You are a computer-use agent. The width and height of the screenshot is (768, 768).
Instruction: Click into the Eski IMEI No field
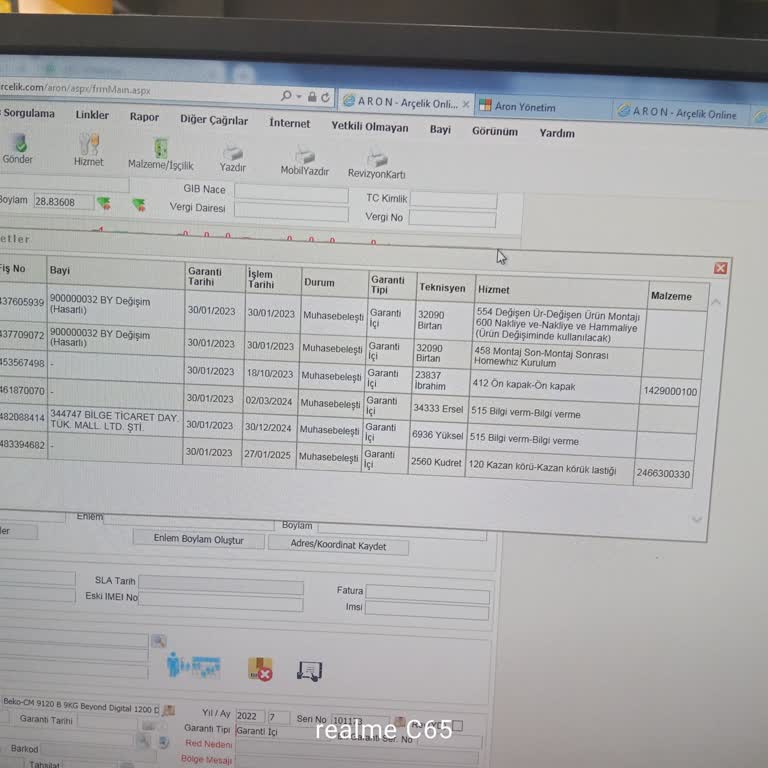click(221, 601)
